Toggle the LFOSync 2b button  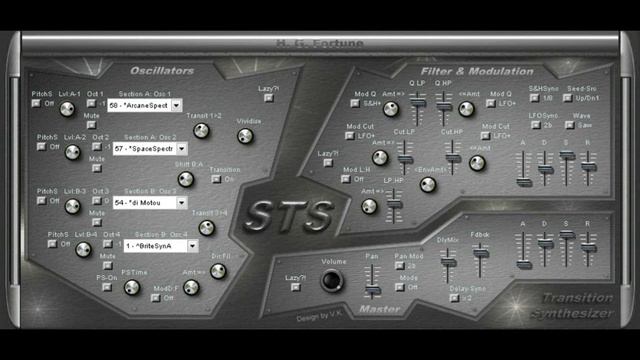coord(536,125)
